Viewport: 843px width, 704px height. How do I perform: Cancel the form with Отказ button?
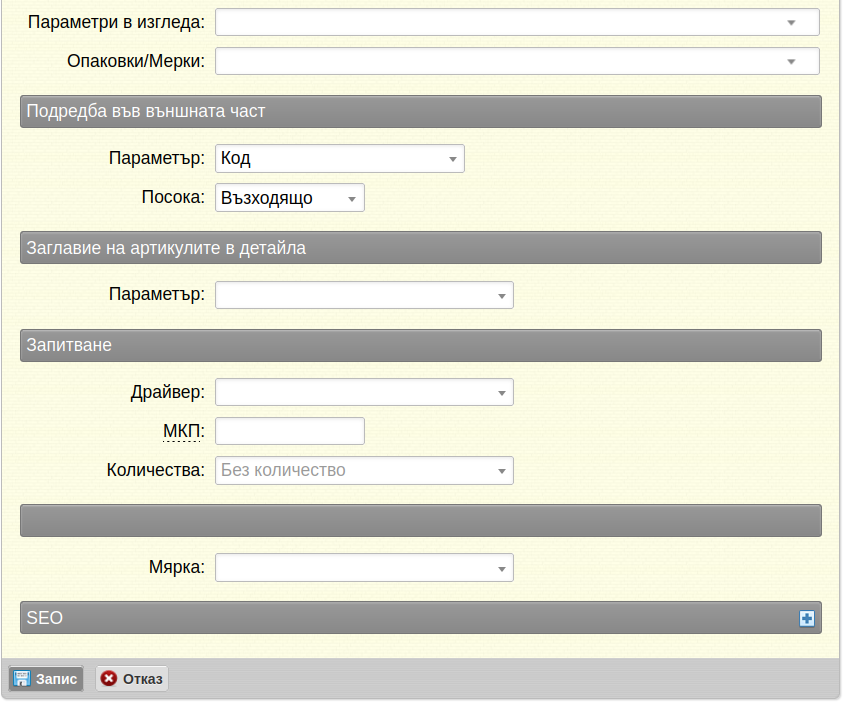coord(132,679)
